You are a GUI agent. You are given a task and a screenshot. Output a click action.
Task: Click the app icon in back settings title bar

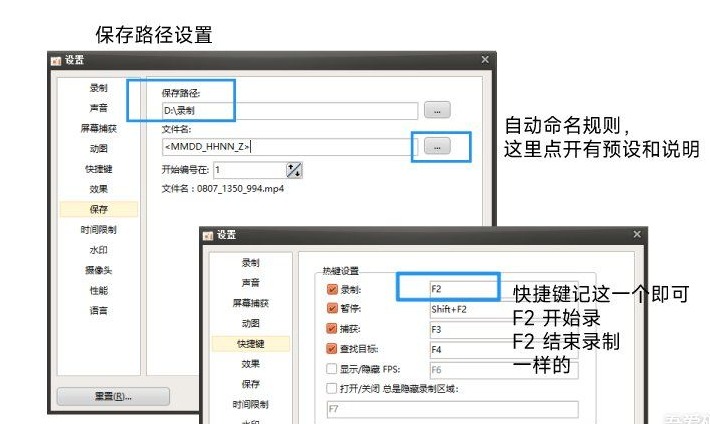click(x=56, y=61)
